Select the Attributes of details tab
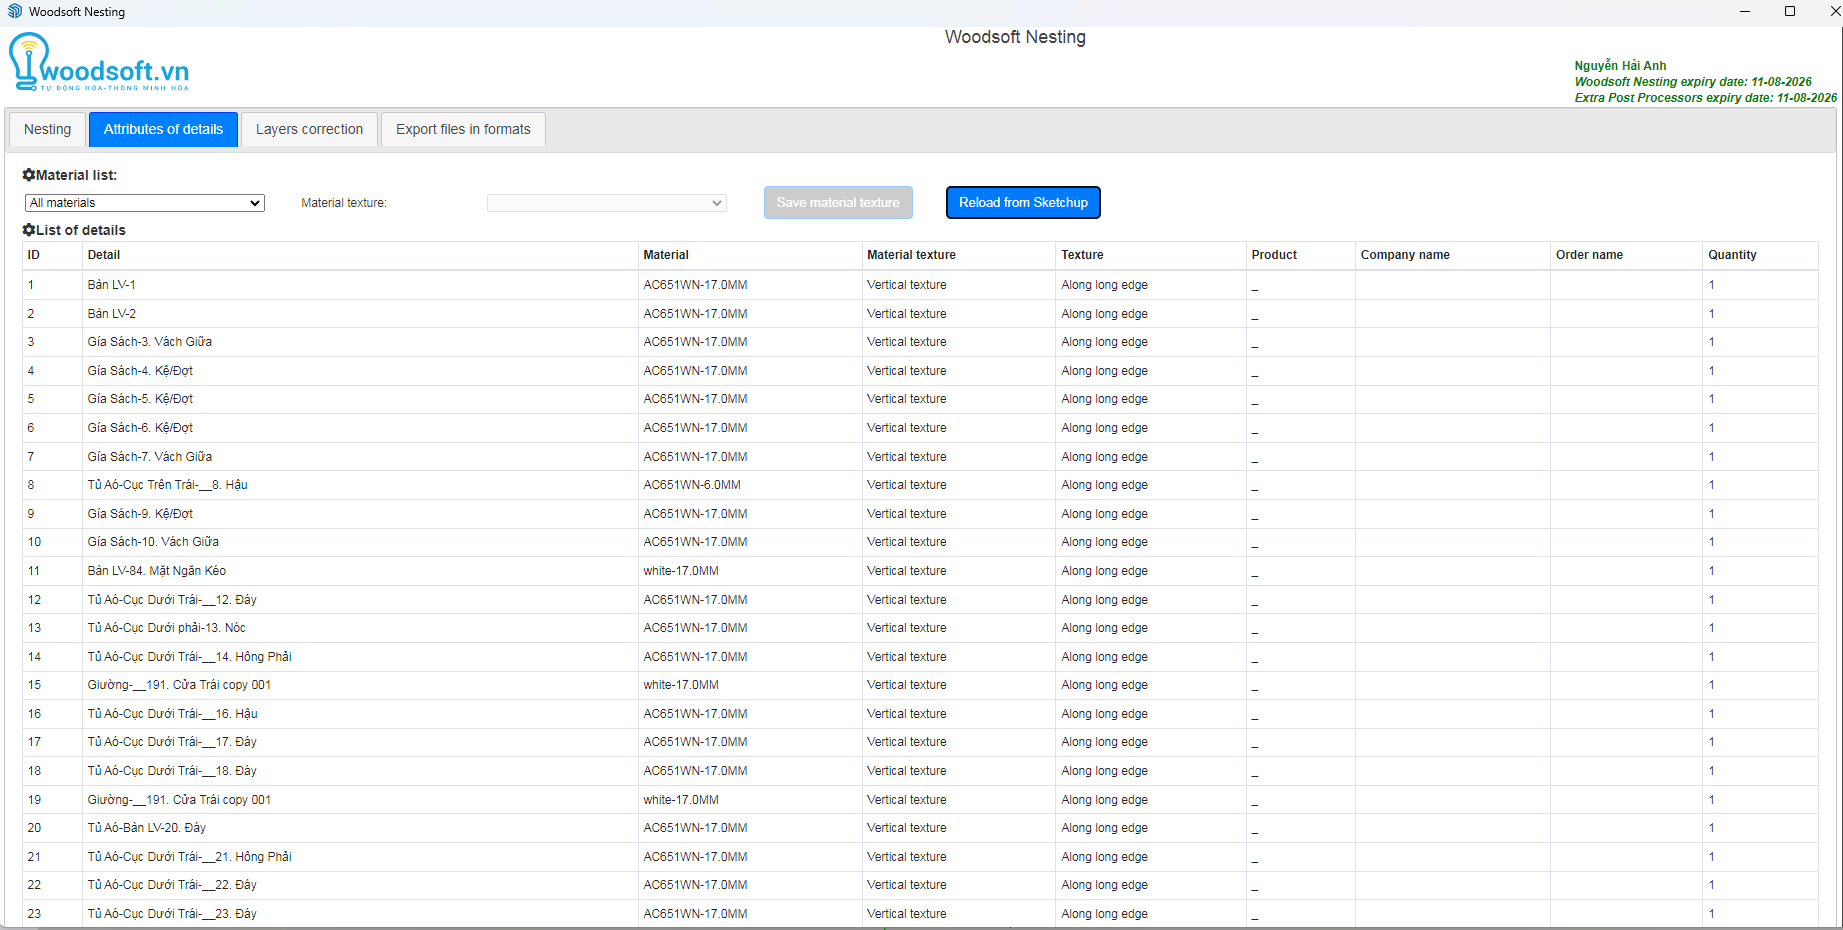Image resolution: width=1843 pixels, height=930 pixels. 163,129
